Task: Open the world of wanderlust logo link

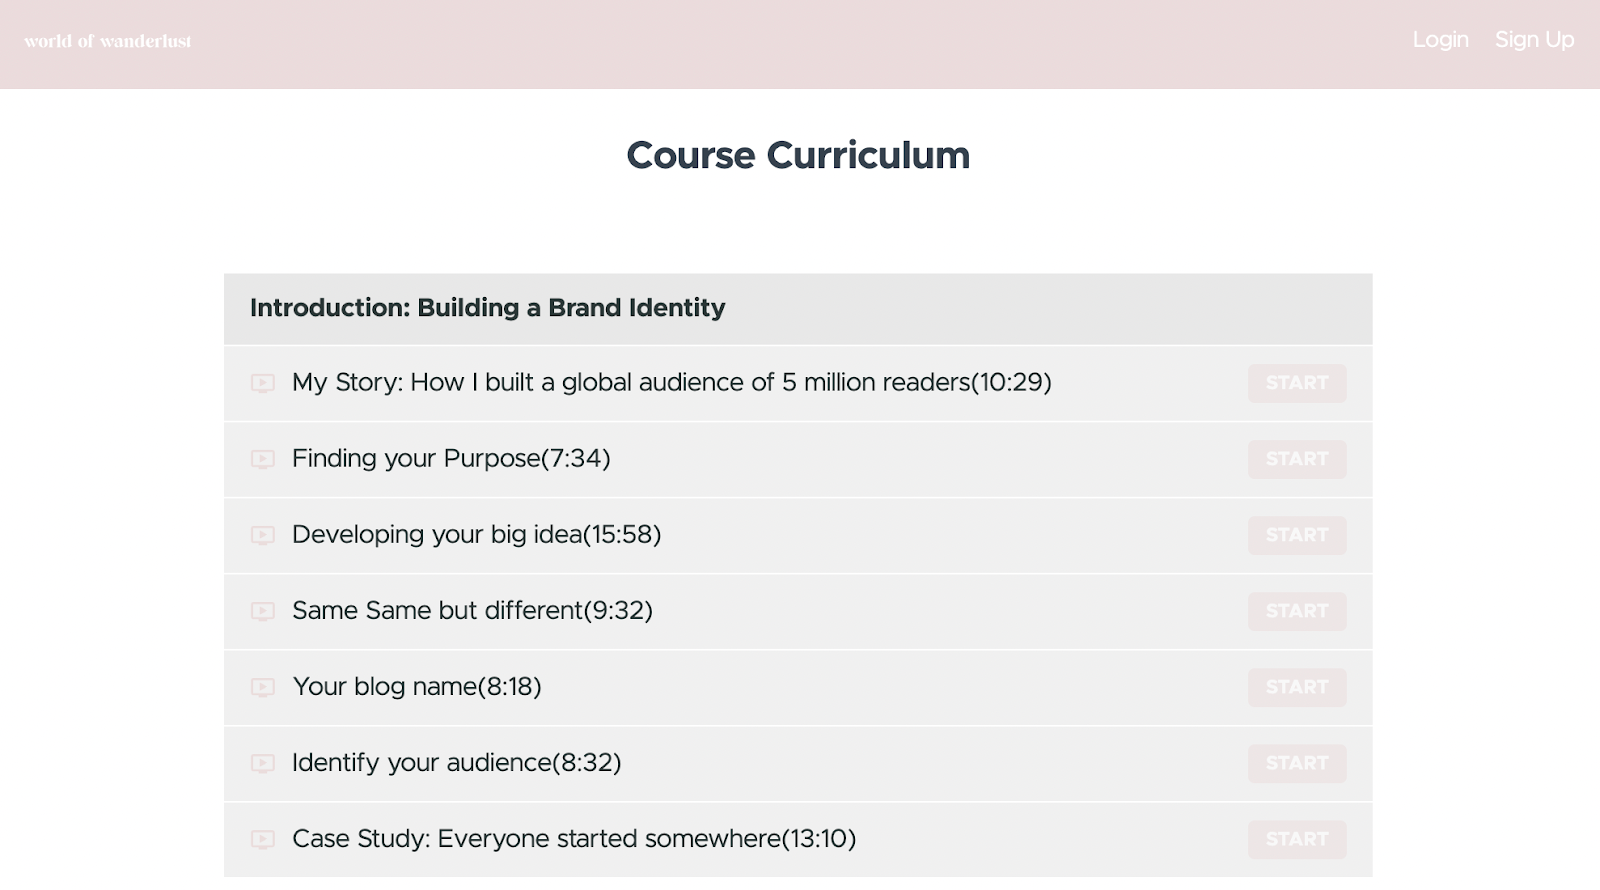Action: [x=106, y=41]
